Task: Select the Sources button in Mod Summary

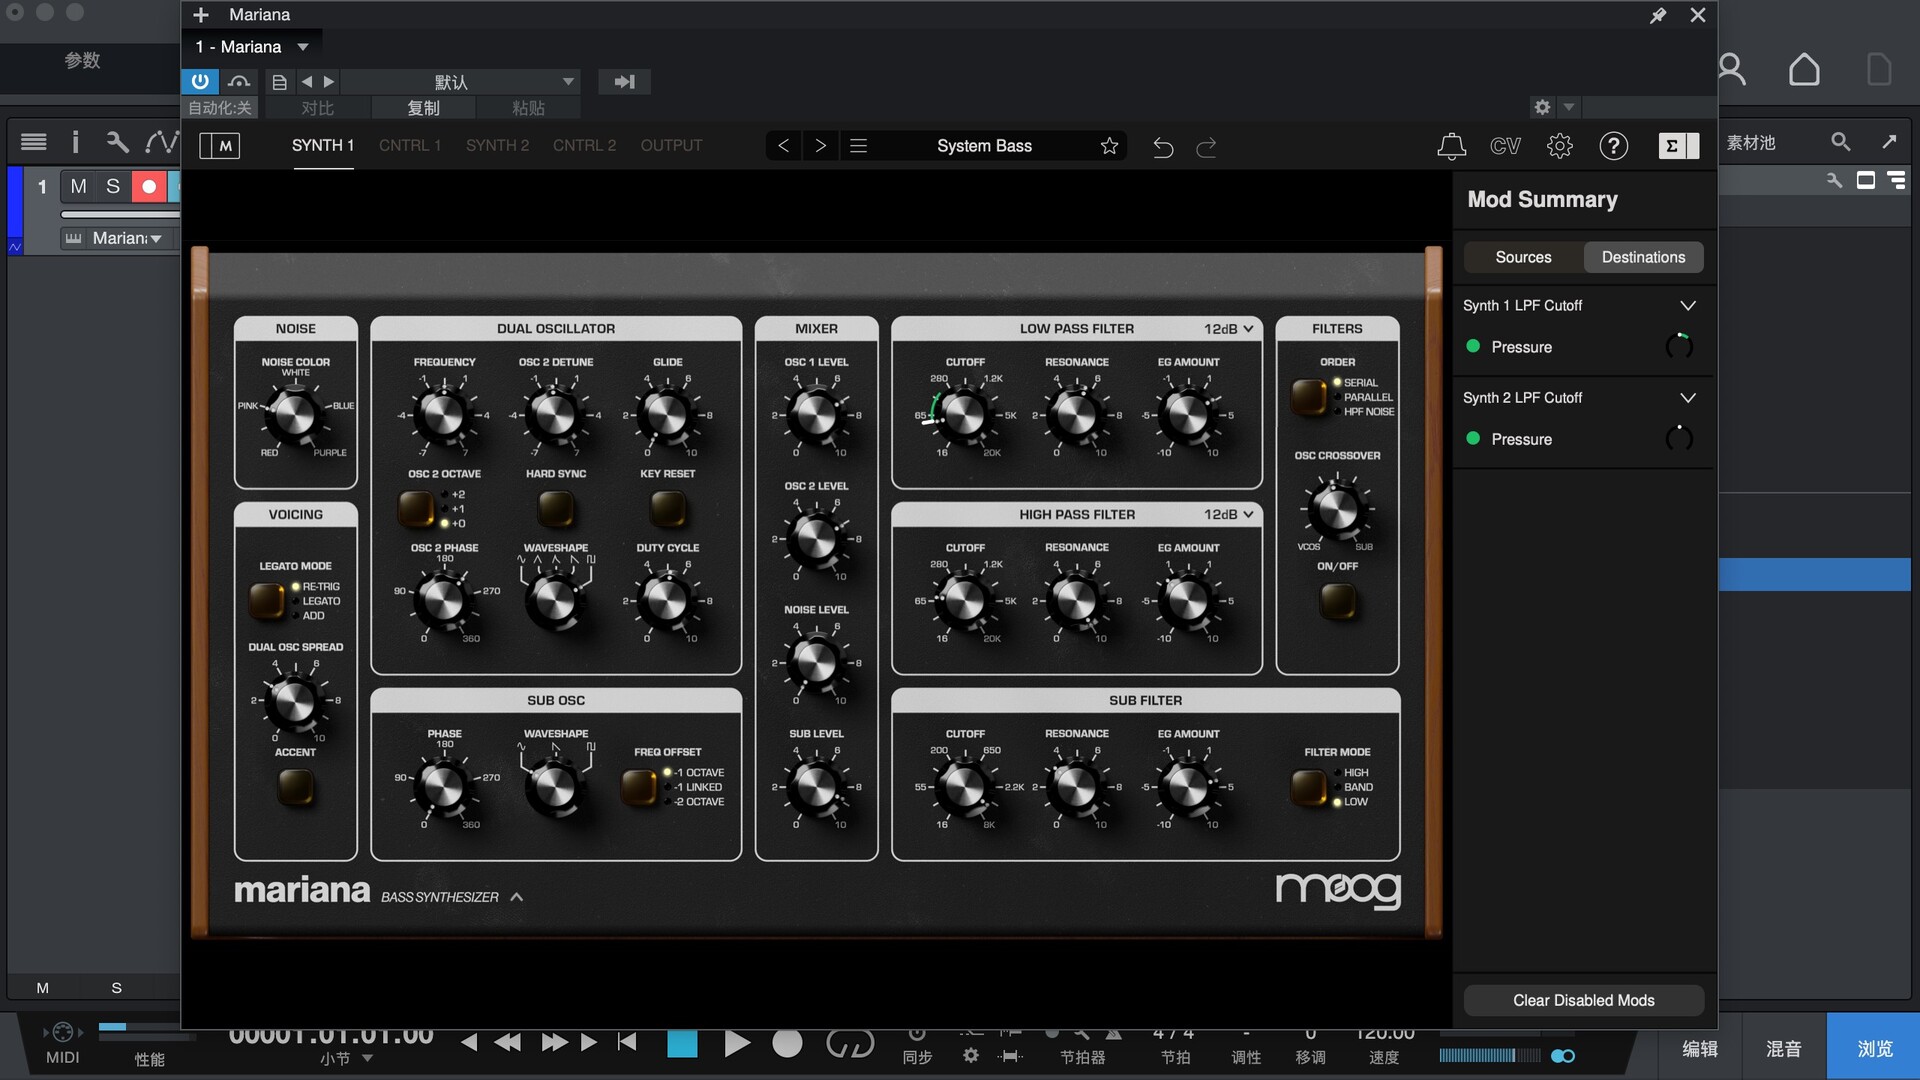Action: pos(1523,258)
